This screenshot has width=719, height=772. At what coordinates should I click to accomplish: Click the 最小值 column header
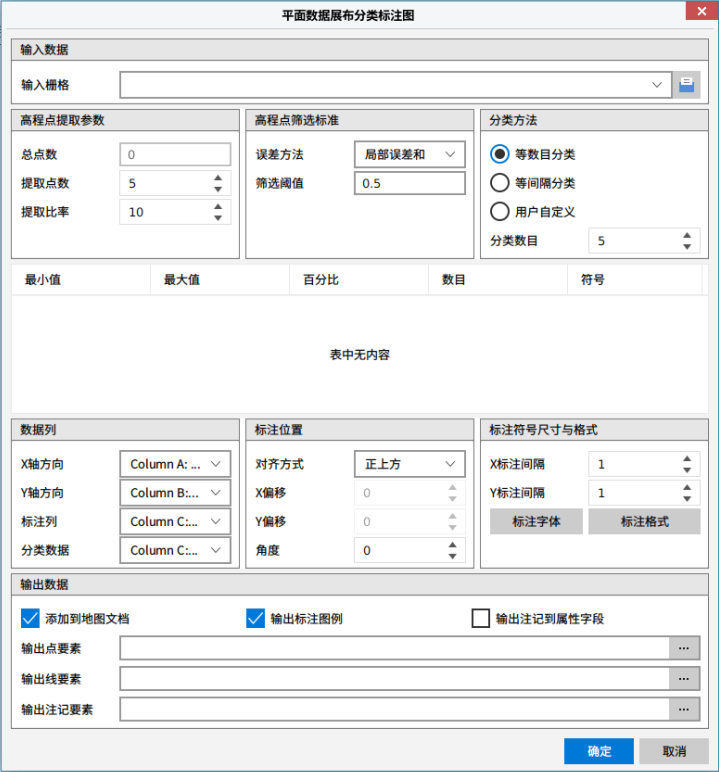click(43, 280)
